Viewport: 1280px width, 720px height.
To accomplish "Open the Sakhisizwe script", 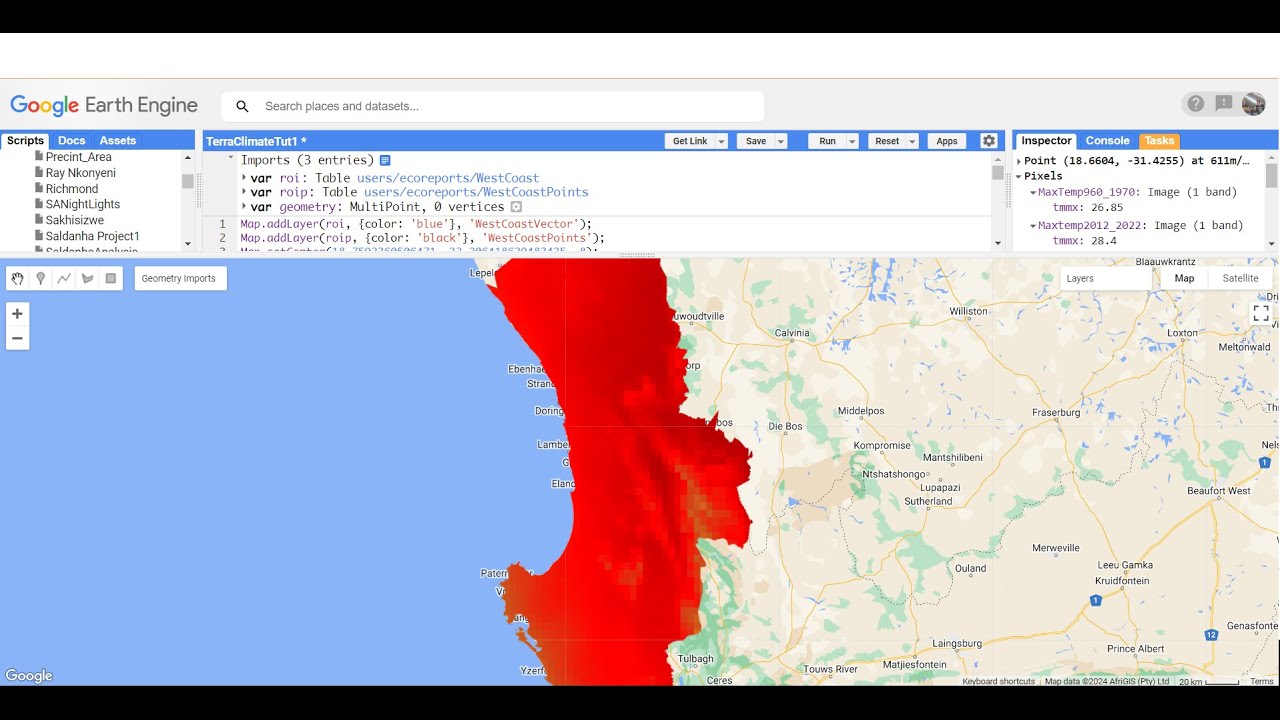I will click(74, 220).
